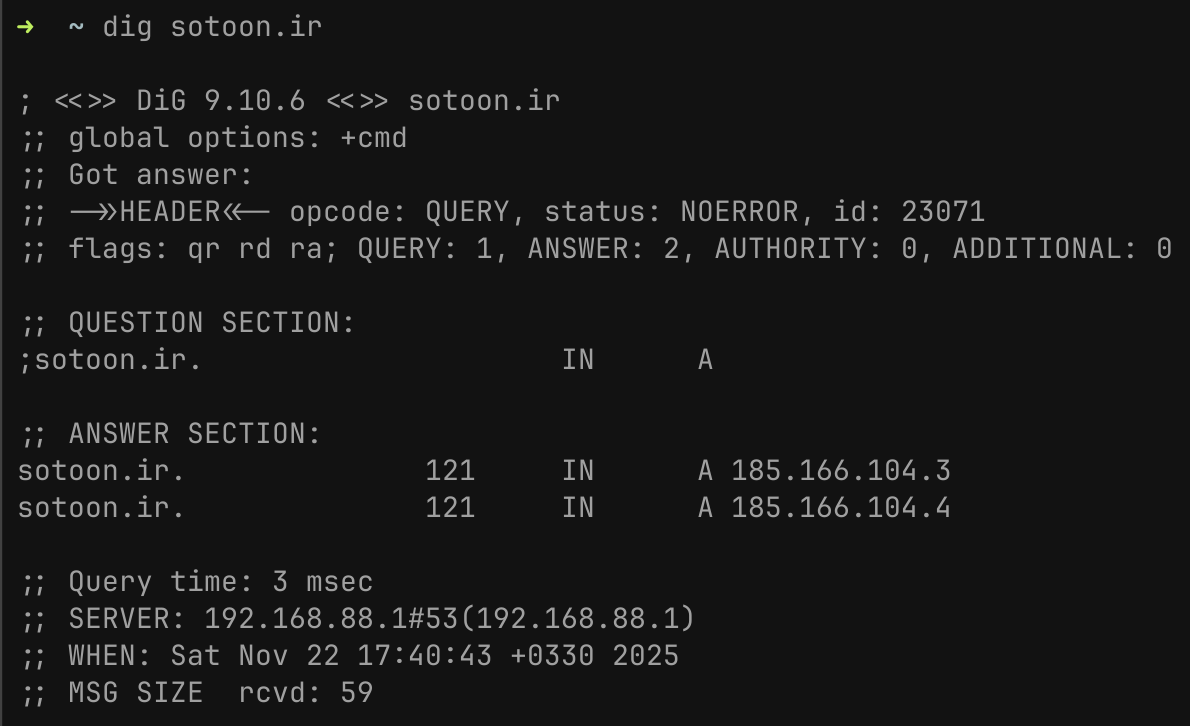Select the "qr rd ra" flags
Screen dimensions: 1190x726
(254, 249)
